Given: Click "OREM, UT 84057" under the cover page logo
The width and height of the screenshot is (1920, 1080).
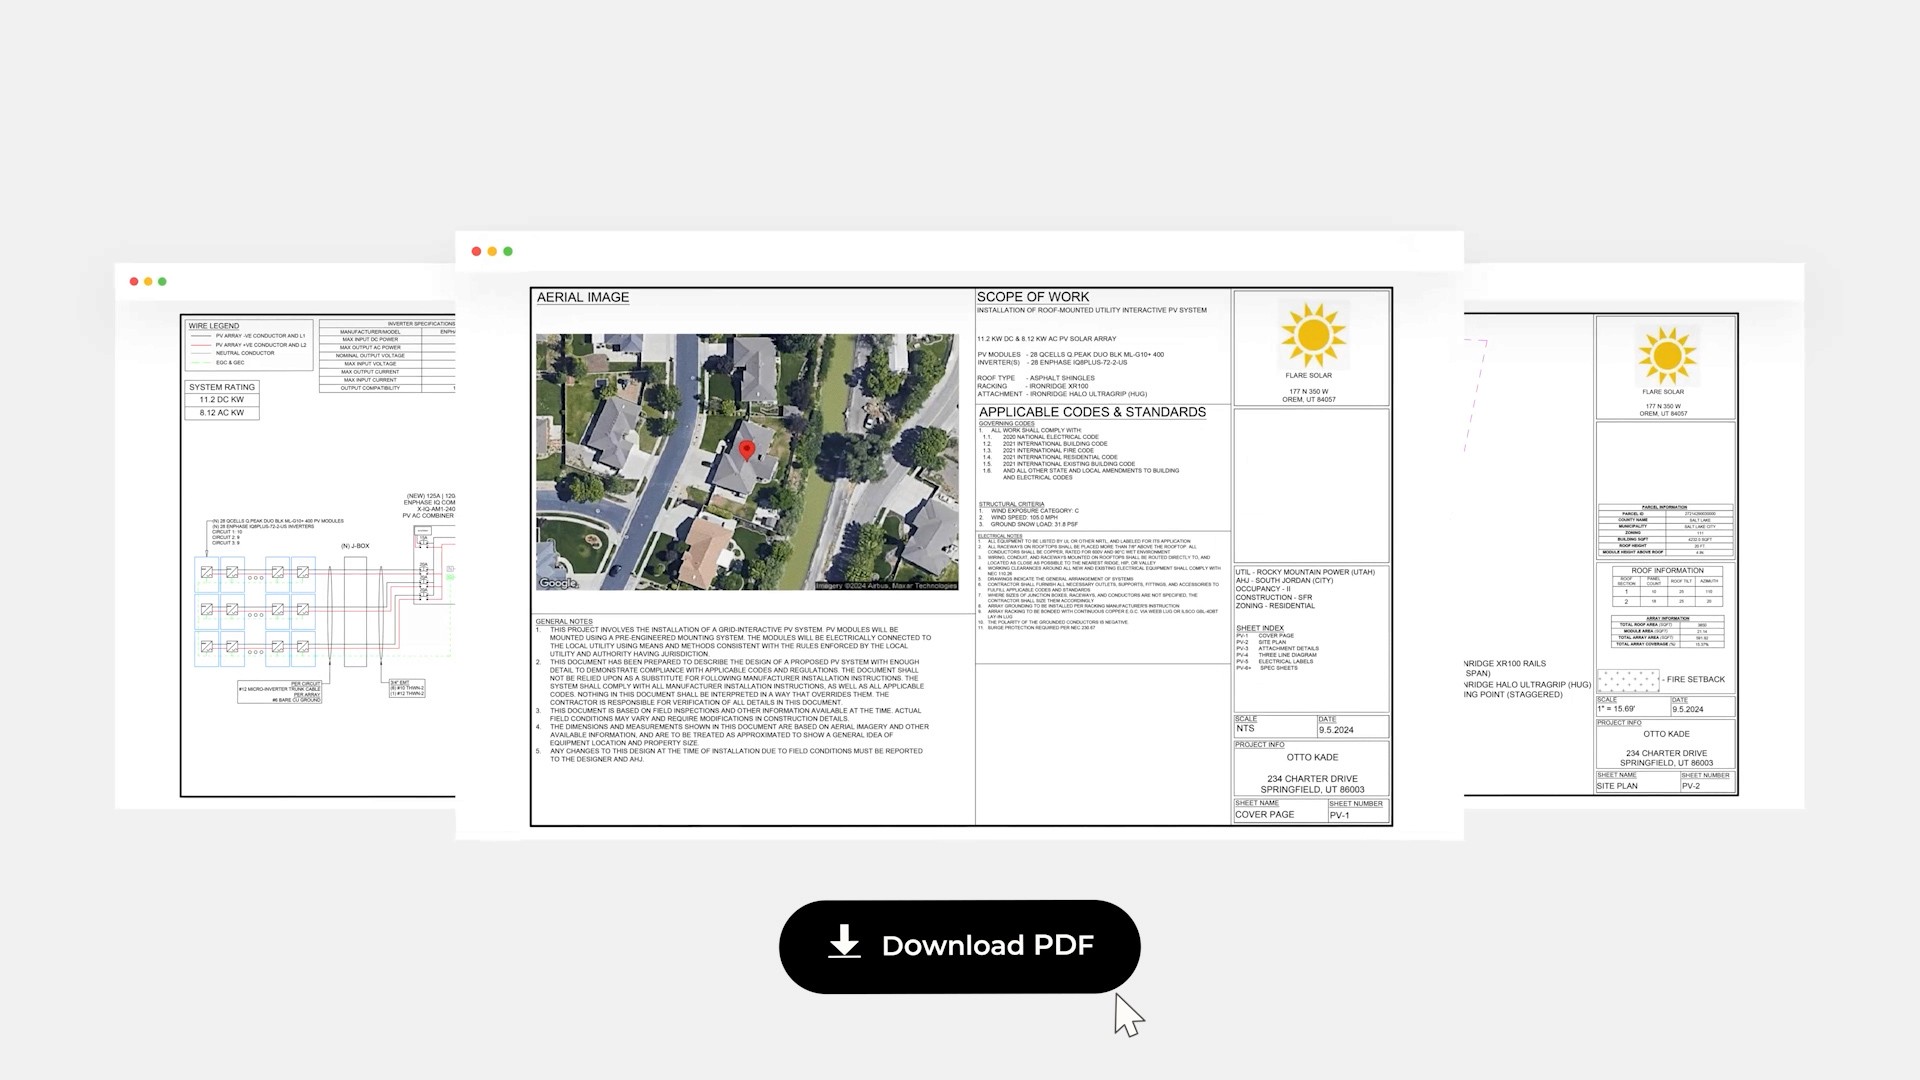Looking at the screenshot, I should tap(1309, 400).
